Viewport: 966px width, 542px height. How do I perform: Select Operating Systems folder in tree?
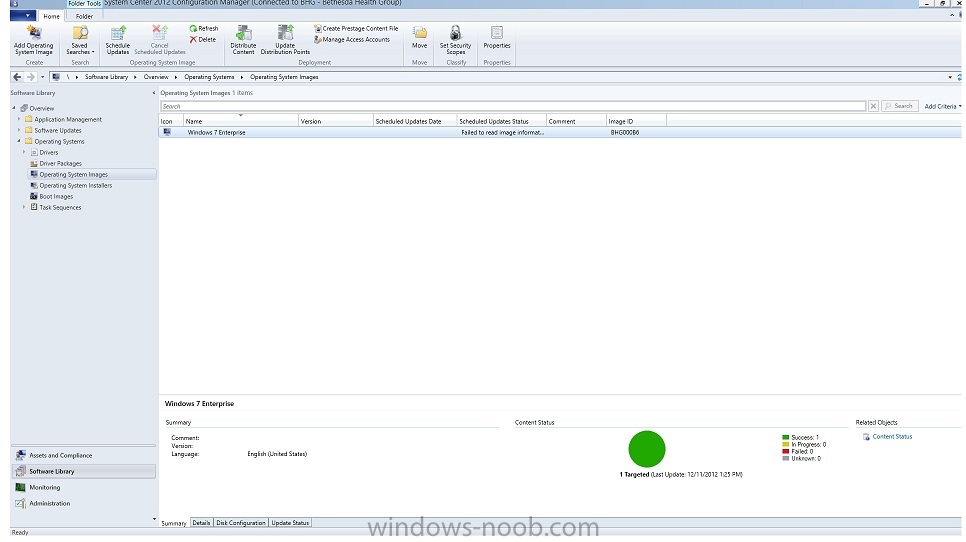[x=59, y=142]
